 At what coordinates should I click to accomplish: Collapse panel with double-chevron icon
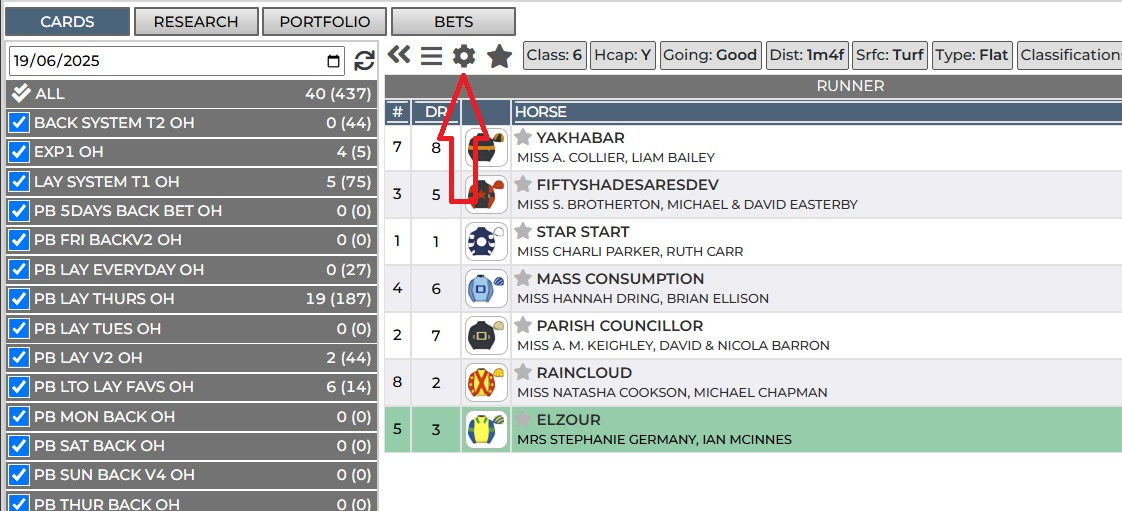[x=399, y=54]
